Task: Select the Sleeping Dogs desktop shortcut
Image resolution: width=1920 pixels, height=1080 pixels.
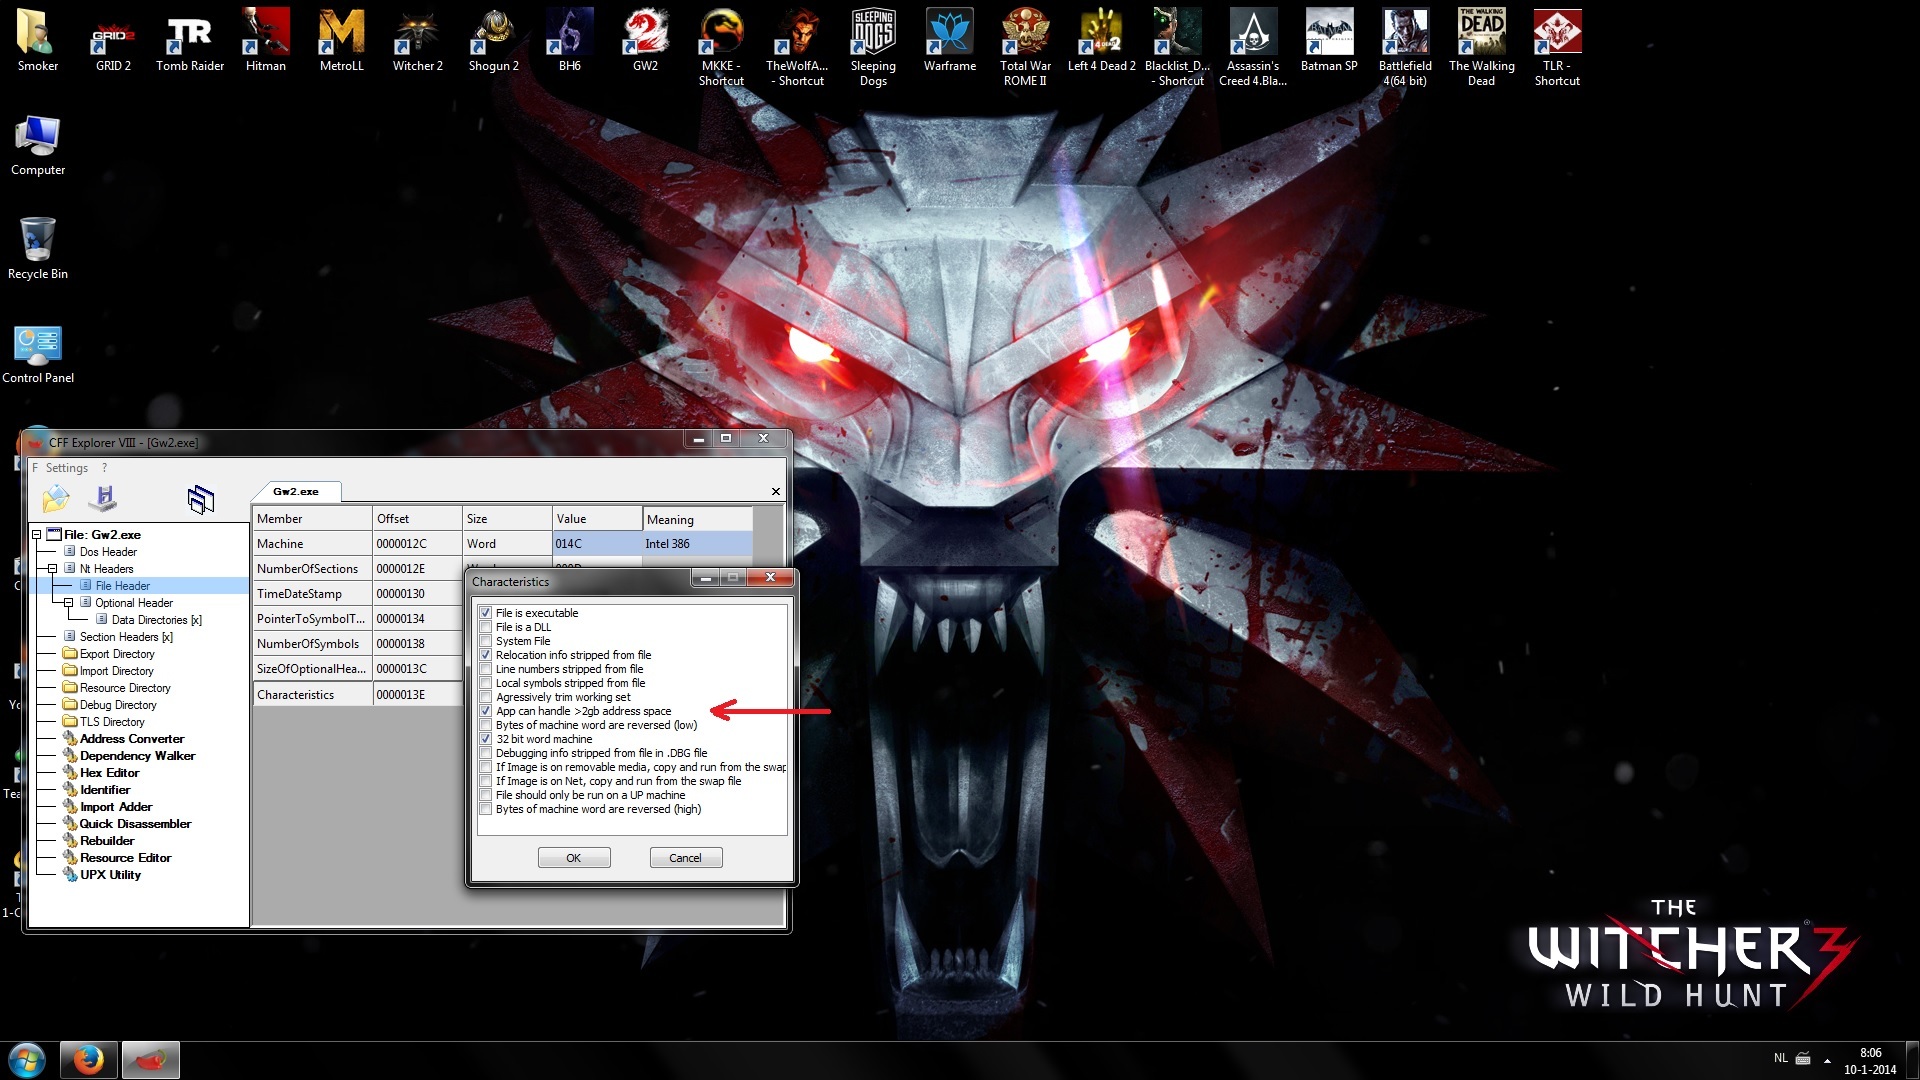Action: (x=874, y=47)
